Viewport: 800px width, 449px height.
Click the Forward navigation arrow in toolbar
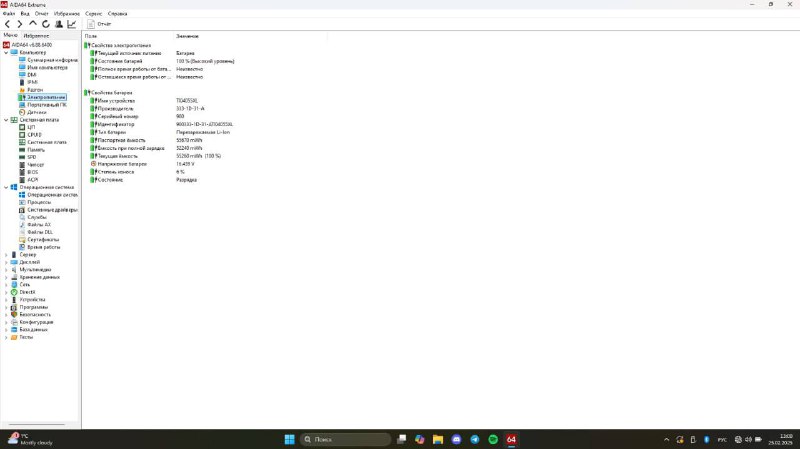[x=20, y=23]
